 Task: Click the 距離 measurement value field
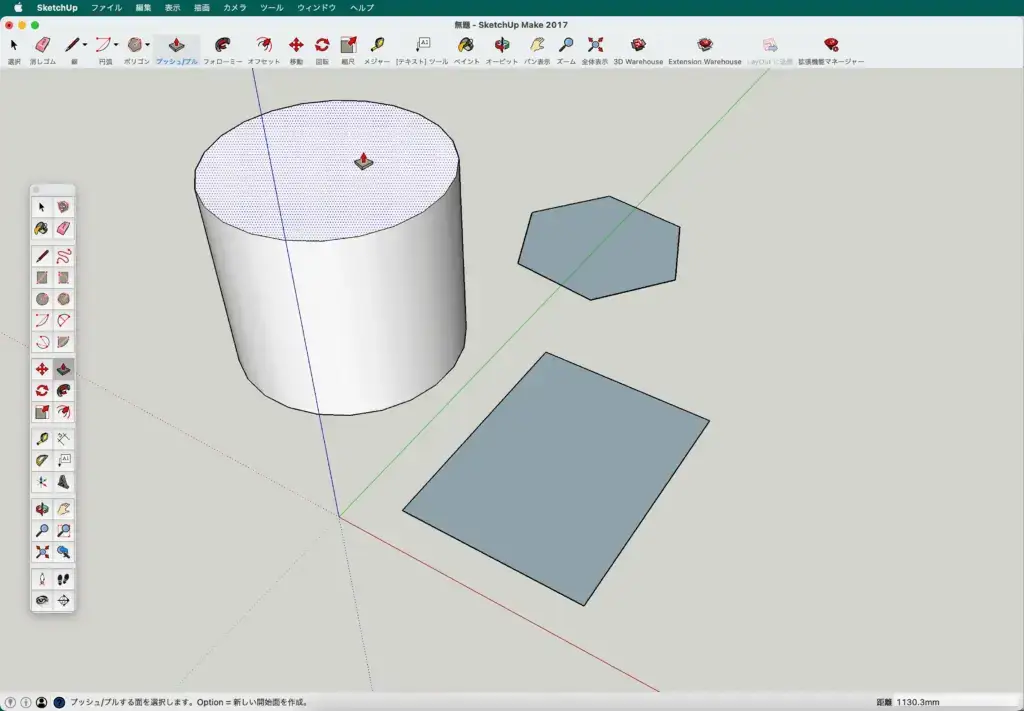(x=956, y=703)
